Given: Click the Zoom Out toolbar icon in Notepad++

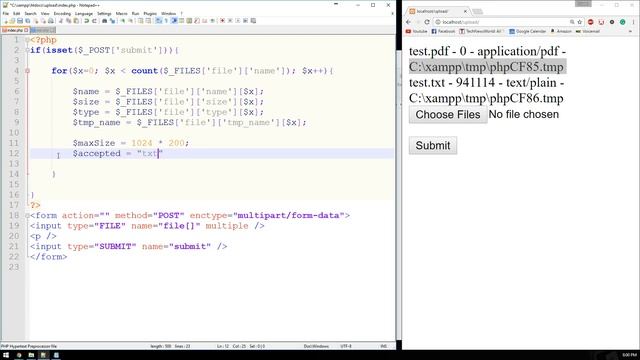Looking at the screenshot, I should click(130, 21).
